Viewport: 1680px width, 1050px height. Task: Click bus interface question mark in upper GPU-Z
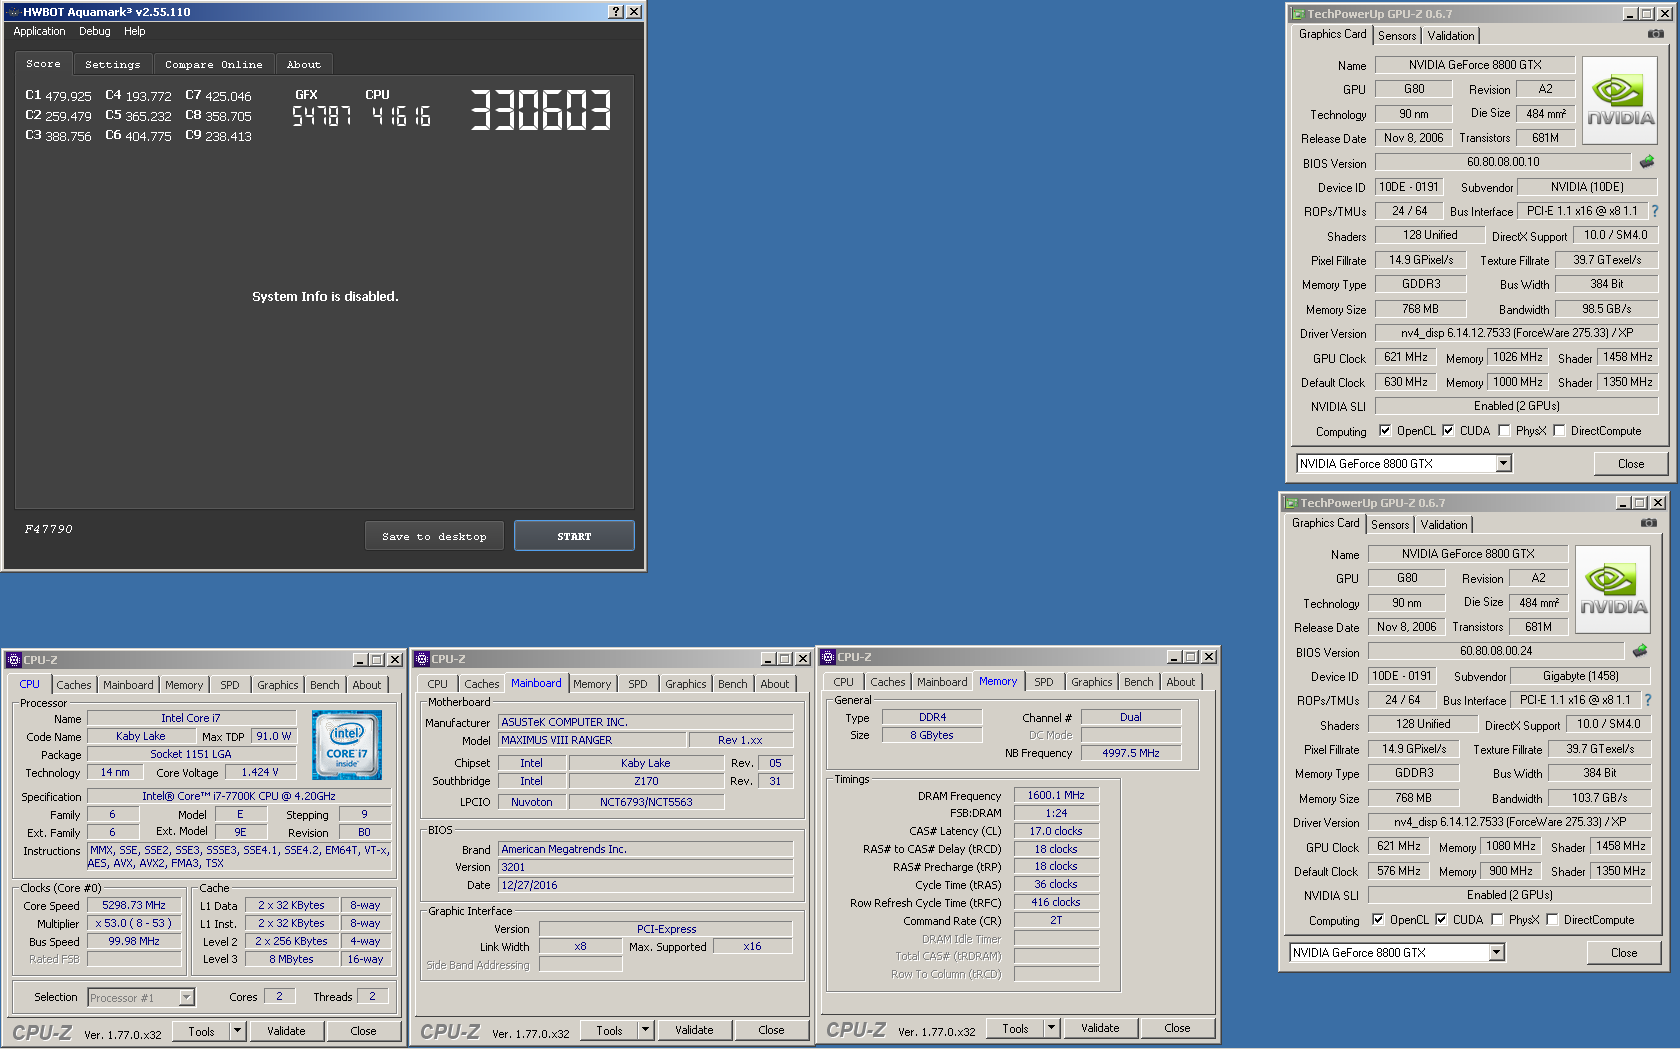(x=1654, y=211)
